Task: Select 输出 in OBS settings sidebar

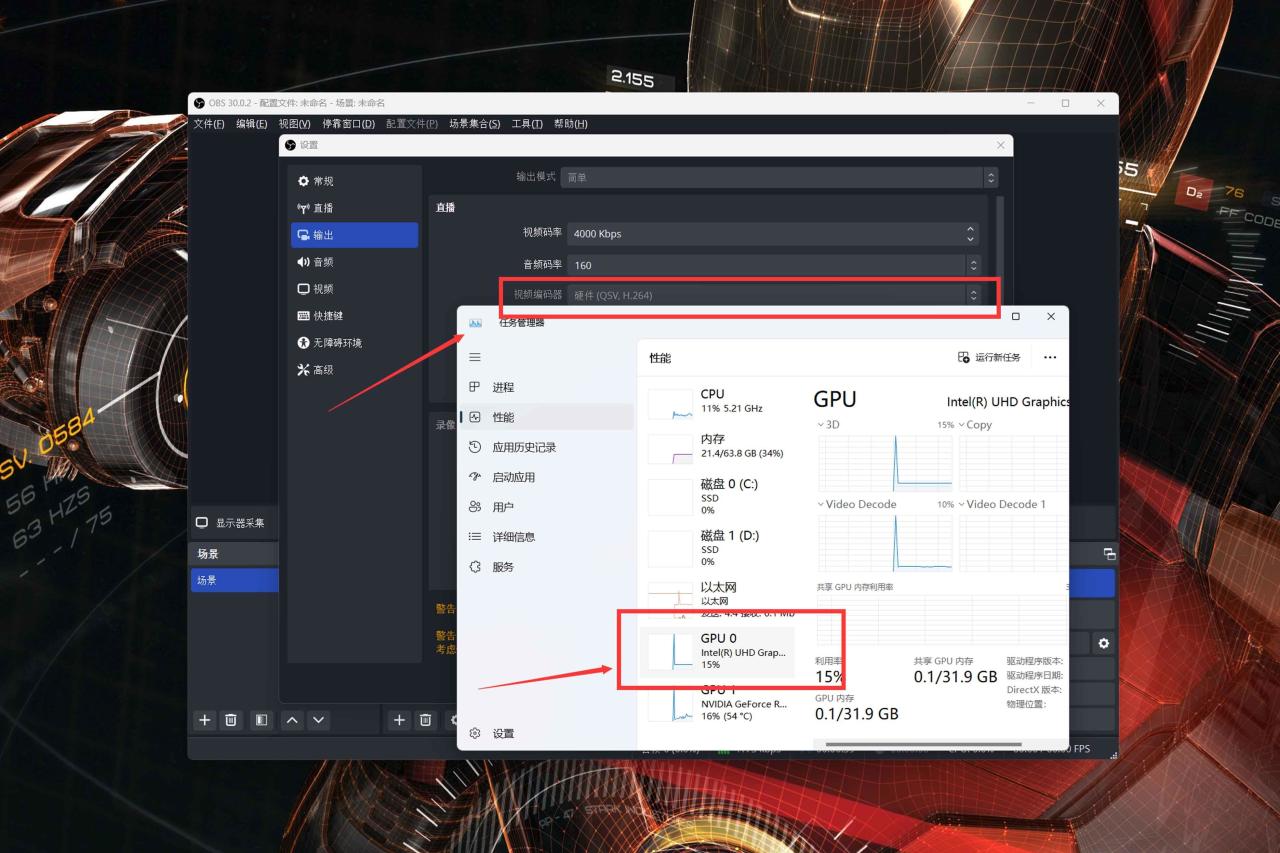Action: coord(354,235)
